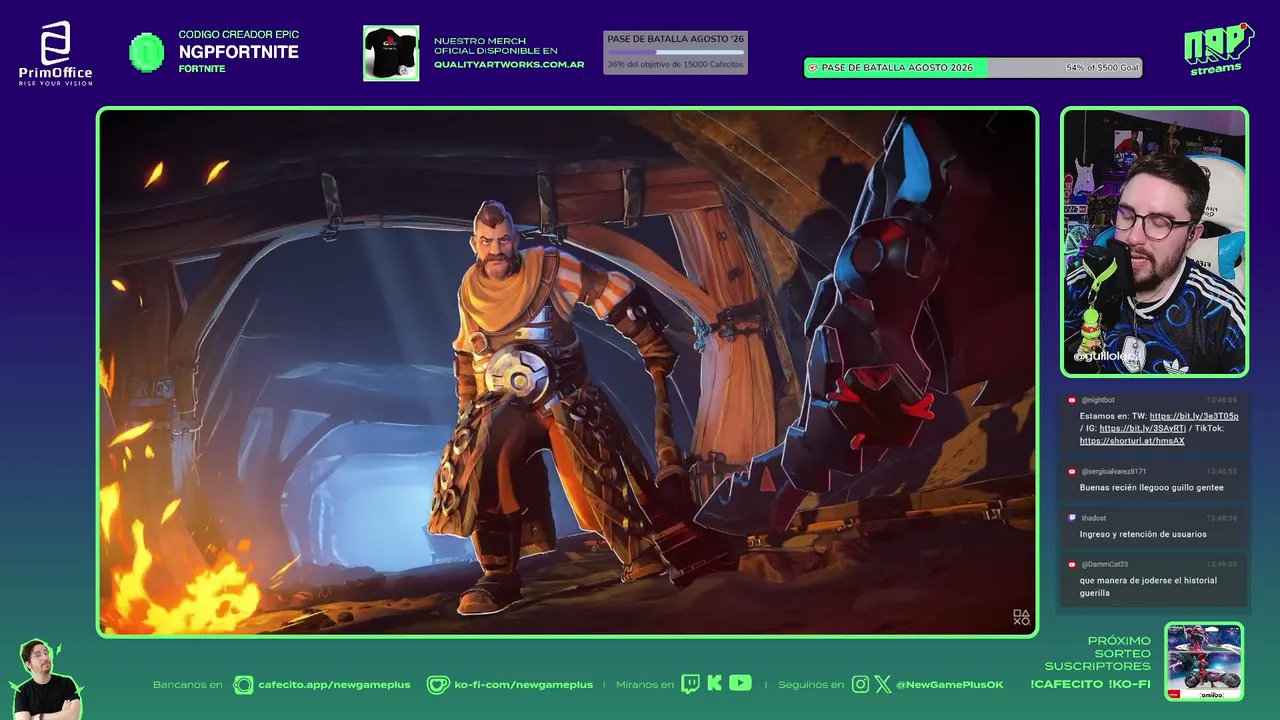Open the Kick icon in the footer
Screen dimensions: 1280x720
[714, 684]
